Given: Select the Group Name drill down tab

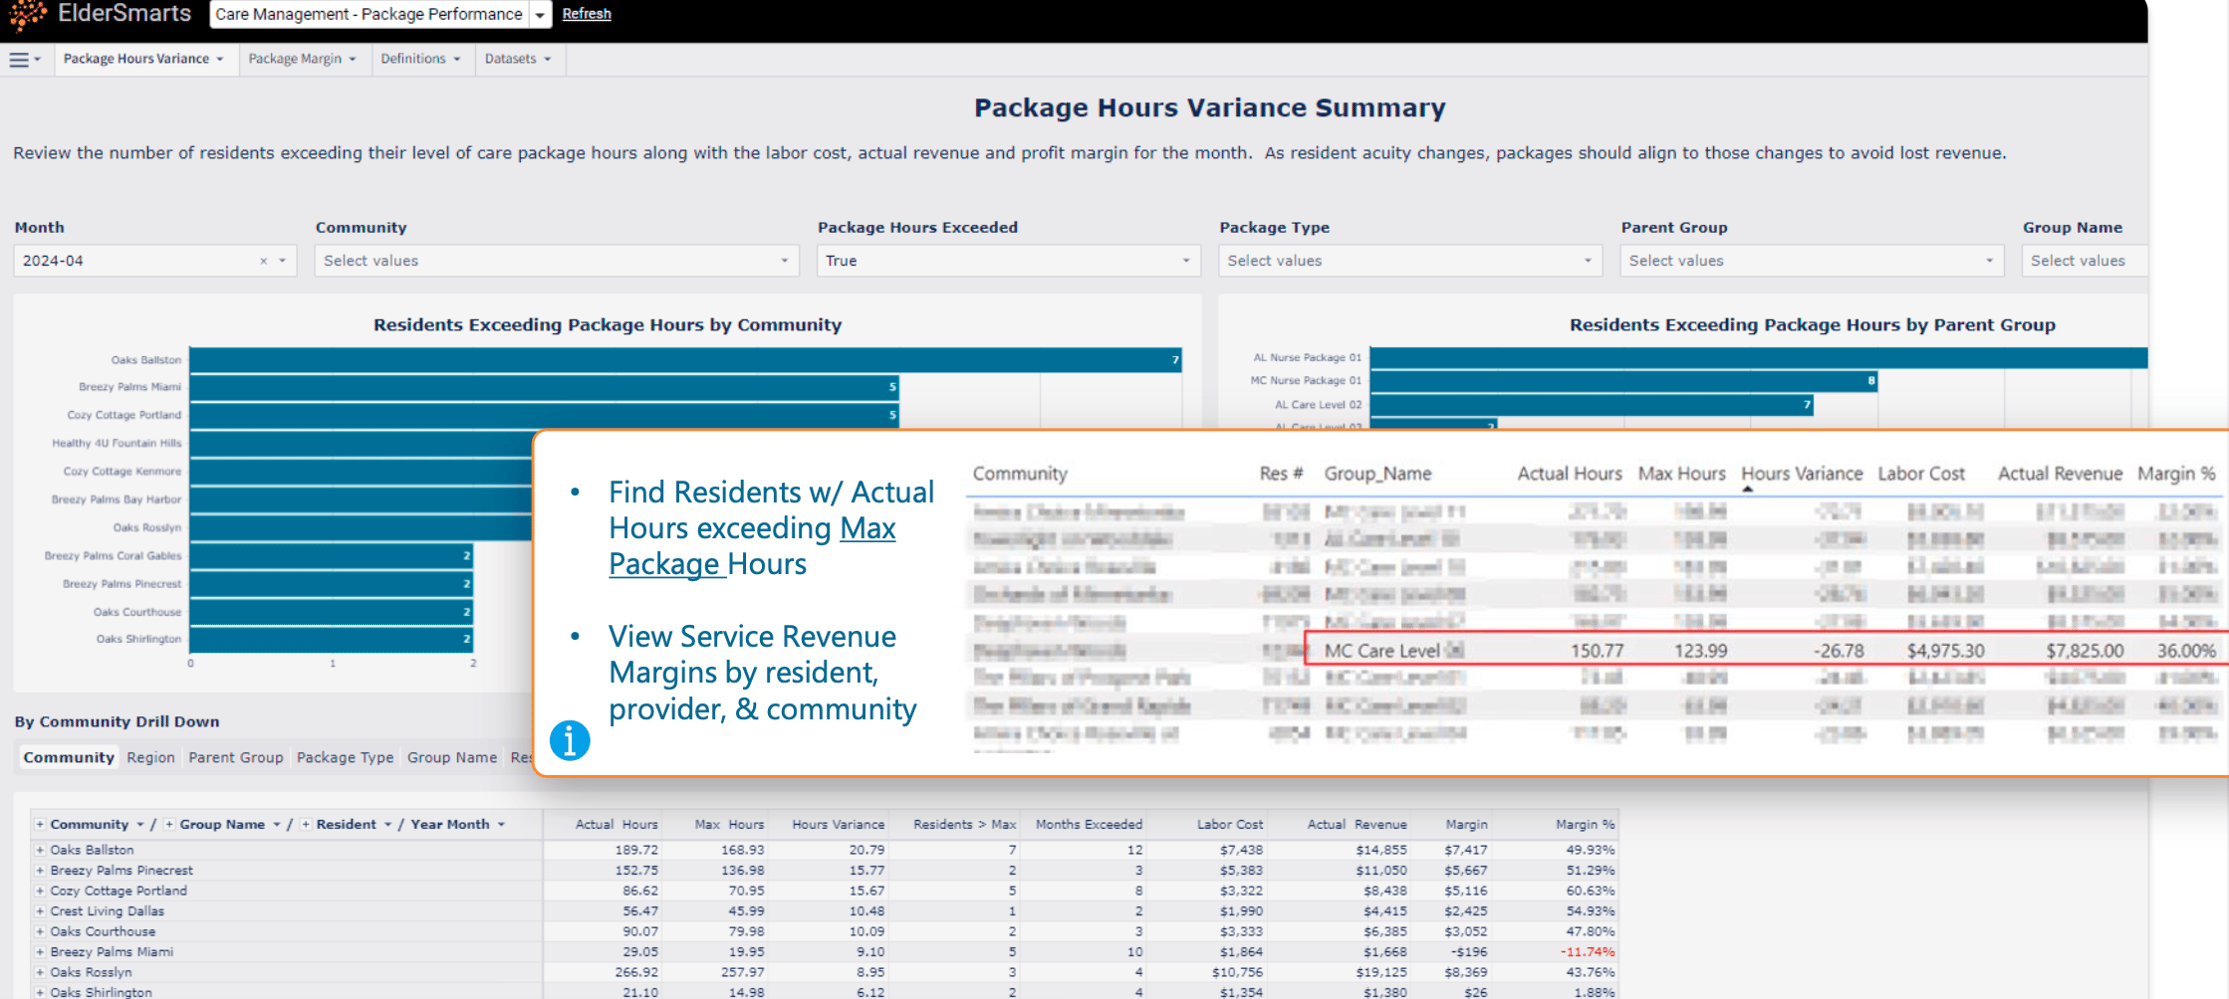Looking at the screenshot, I should (452, 757).
